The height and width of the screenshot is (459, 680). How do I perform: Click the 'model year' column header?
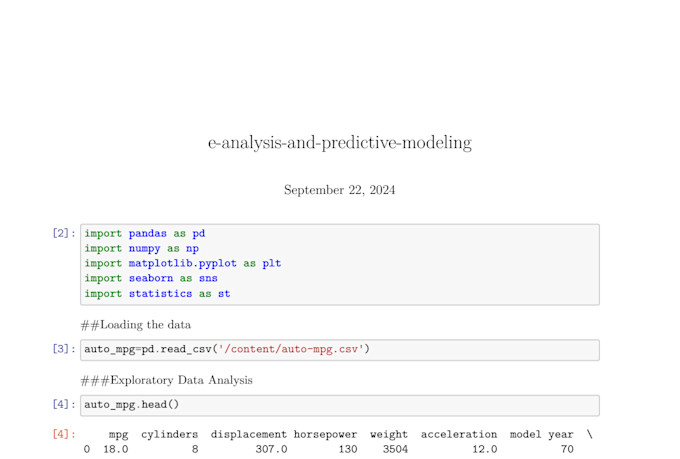coord(542,434)
